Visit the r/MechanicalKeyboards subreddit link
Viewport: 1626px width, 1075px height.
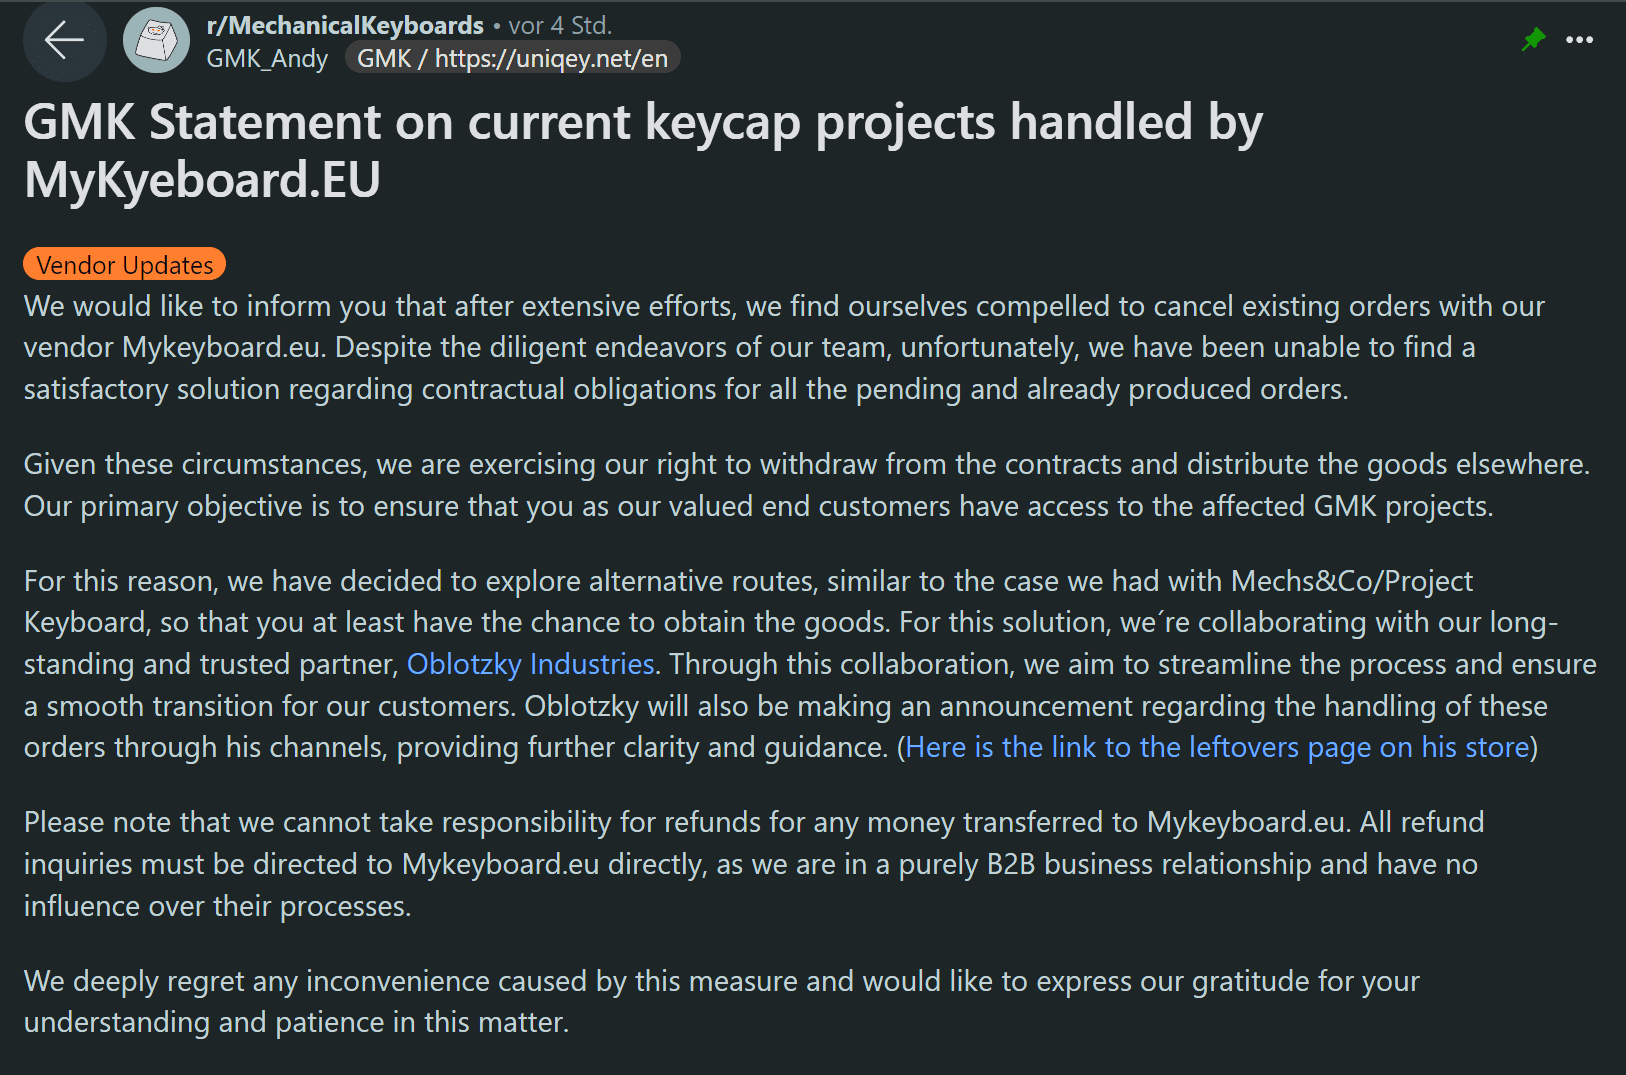tap(345, 25)
